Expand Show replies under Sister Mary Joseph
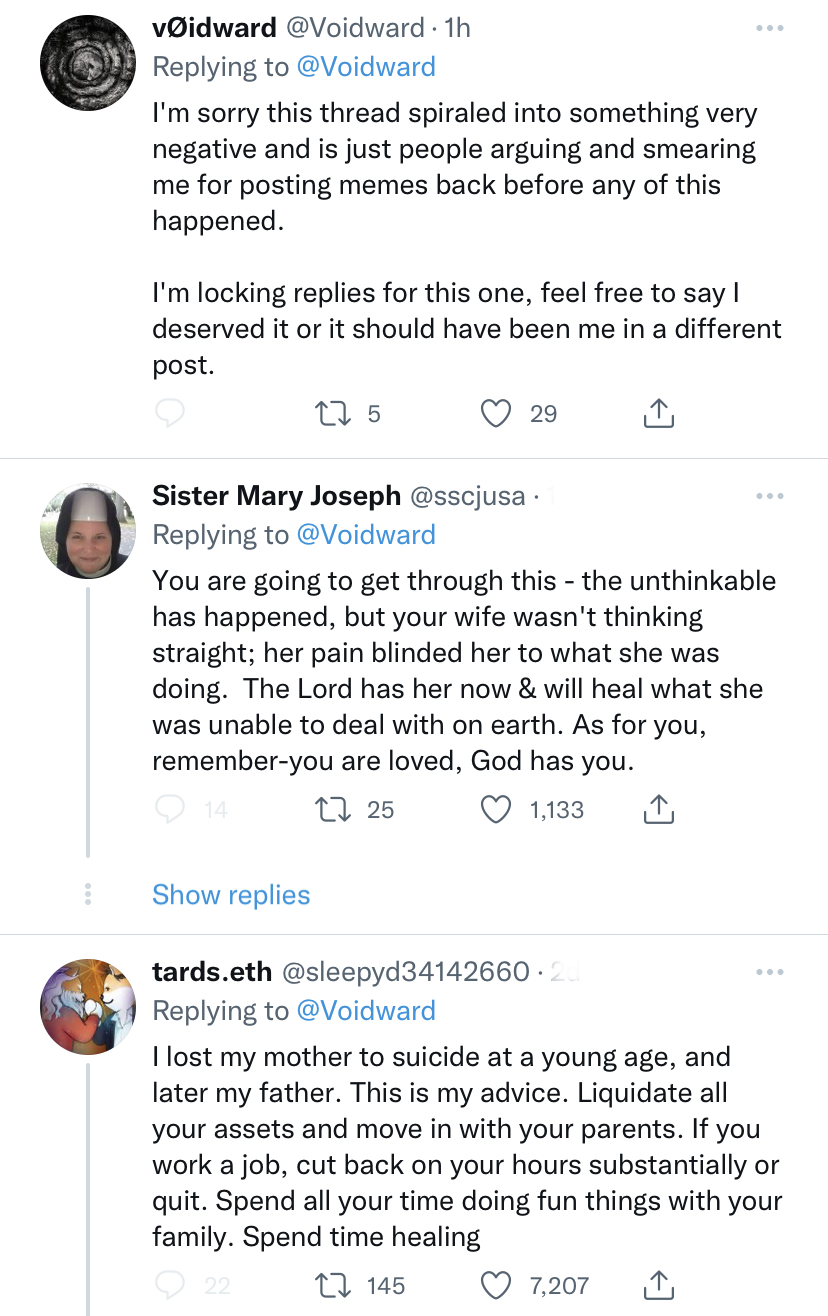The image size is (828, 1316). [x=231, y=894]
